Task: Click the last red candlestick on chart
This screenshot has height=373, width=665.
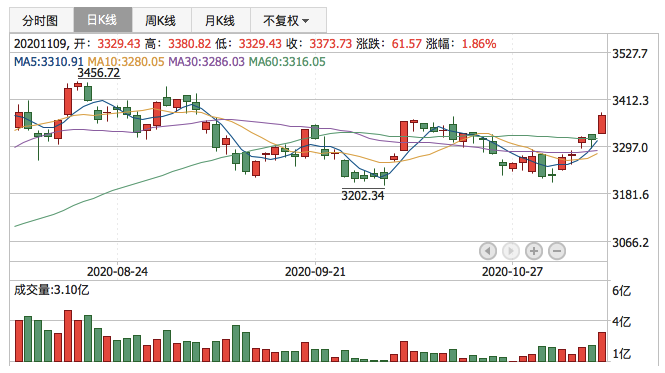Action: click(x=602, y=124)
